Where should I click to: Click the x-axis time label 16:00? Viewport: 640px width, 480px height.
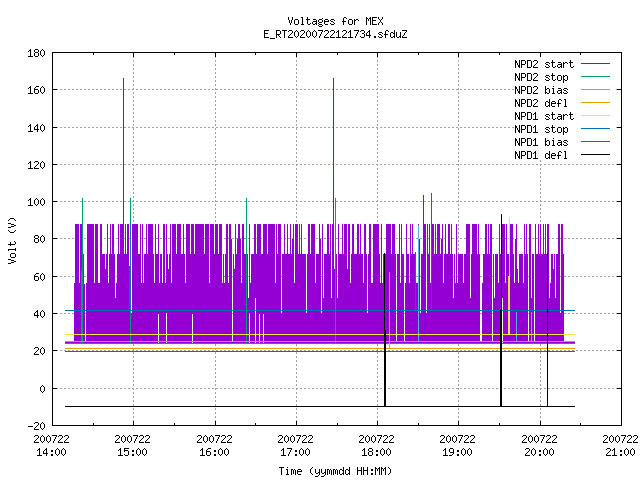(x=214, y=453)
